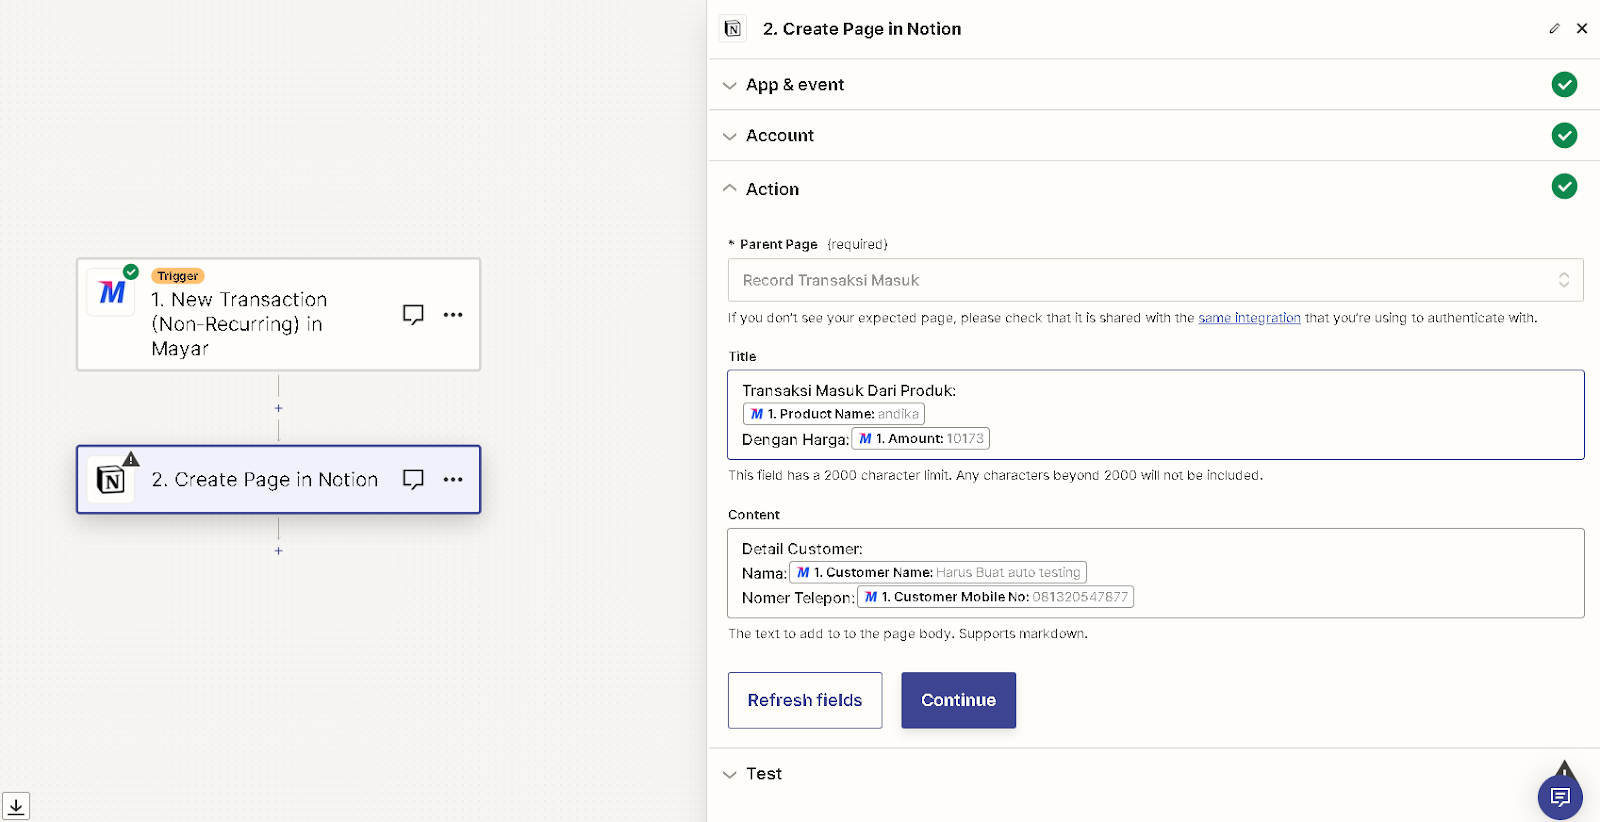Select the Customer Name data pill

click(x=938, y=572)
